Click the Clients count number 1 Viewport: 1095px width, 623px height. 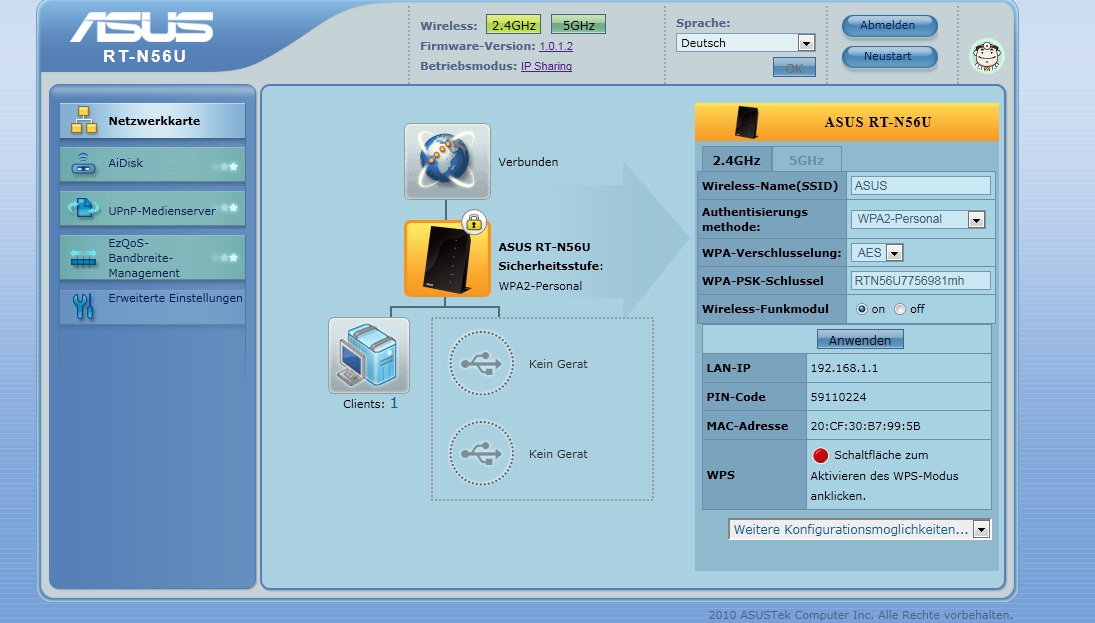pos(394,403)
